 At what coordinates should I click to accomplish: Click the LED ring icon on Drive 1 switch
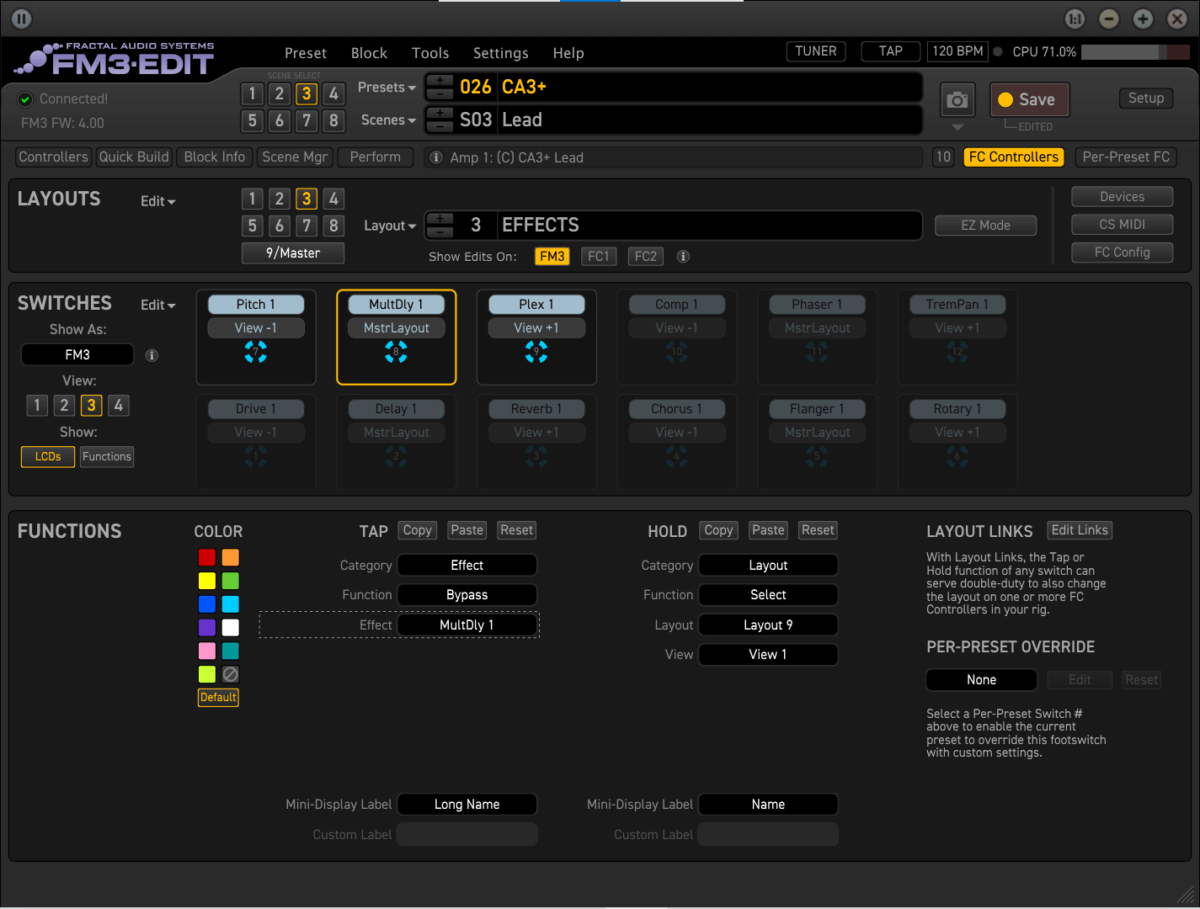tap(256, 457)
